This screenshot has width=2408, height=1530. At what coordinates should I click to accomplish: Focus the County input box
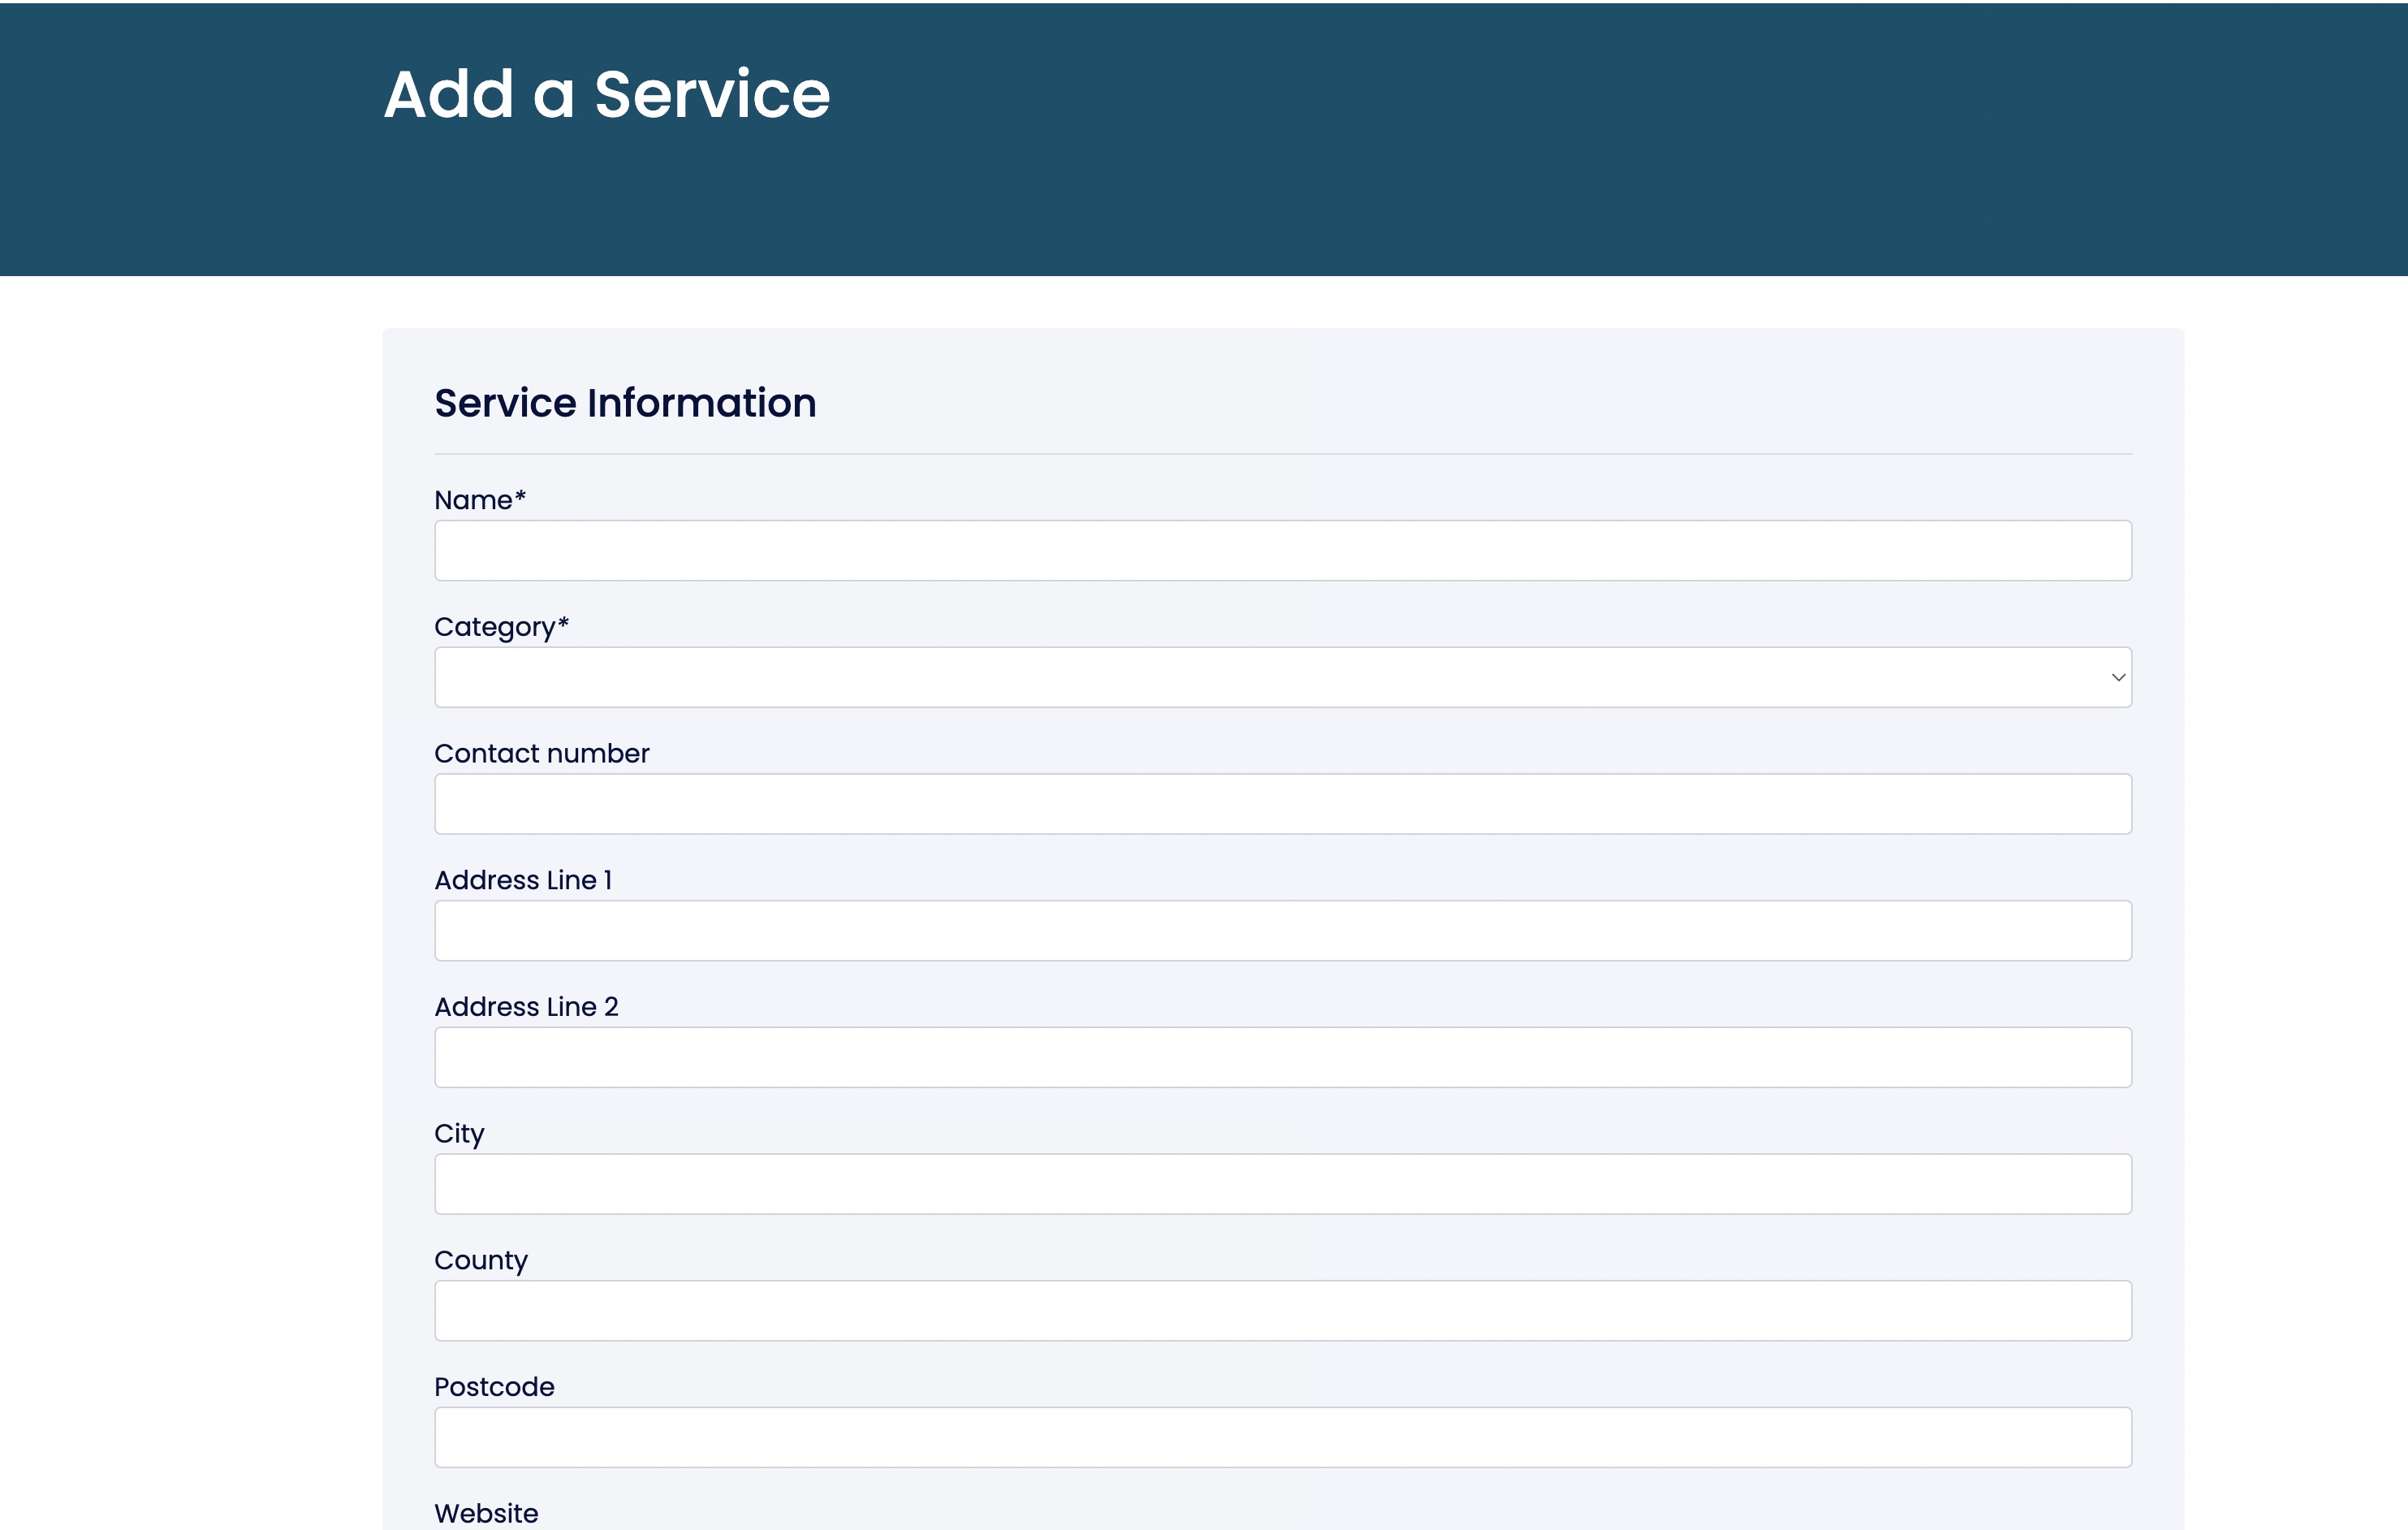tap(1282, 1311)
